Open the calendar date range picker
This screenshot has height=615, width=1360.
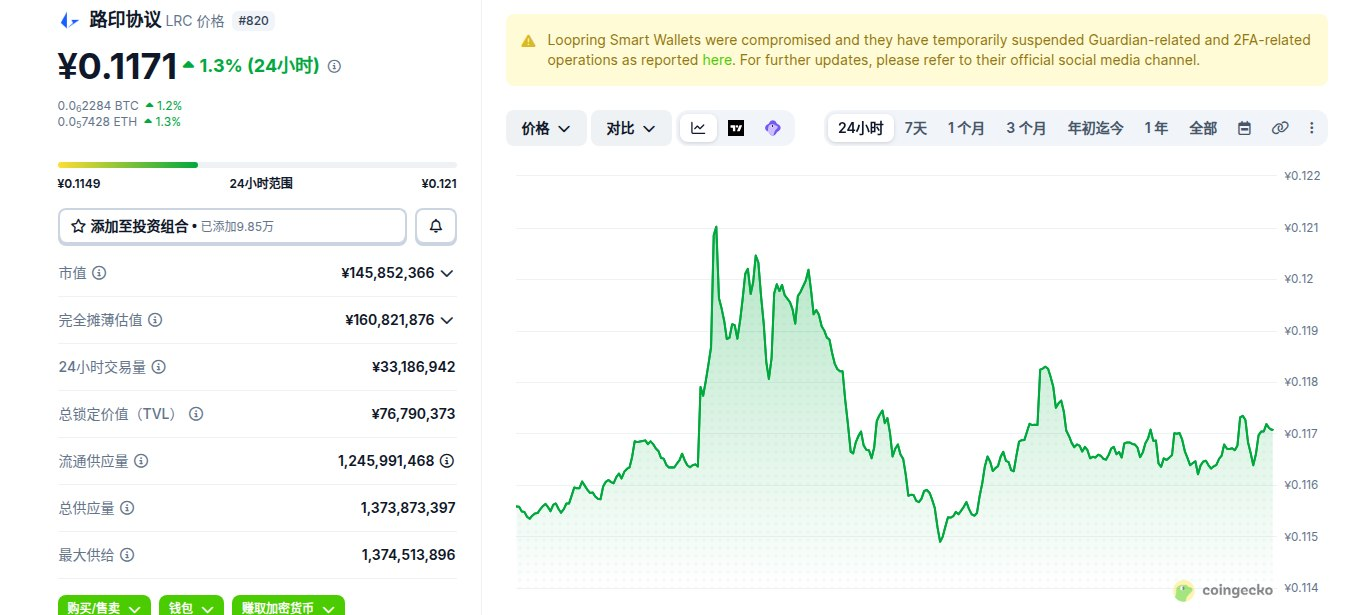point(1244,128)
